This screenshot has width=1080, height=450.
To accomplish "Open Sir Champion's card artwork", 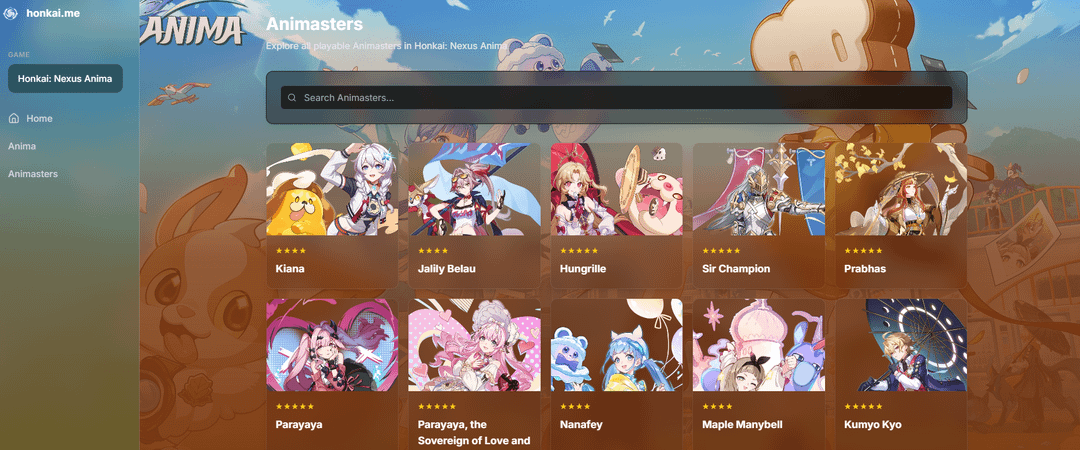I will pos(758,190).
